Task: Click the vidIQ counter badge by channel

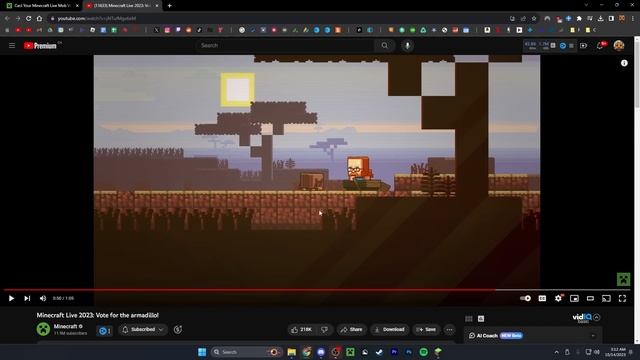Action: pos(104,331)
